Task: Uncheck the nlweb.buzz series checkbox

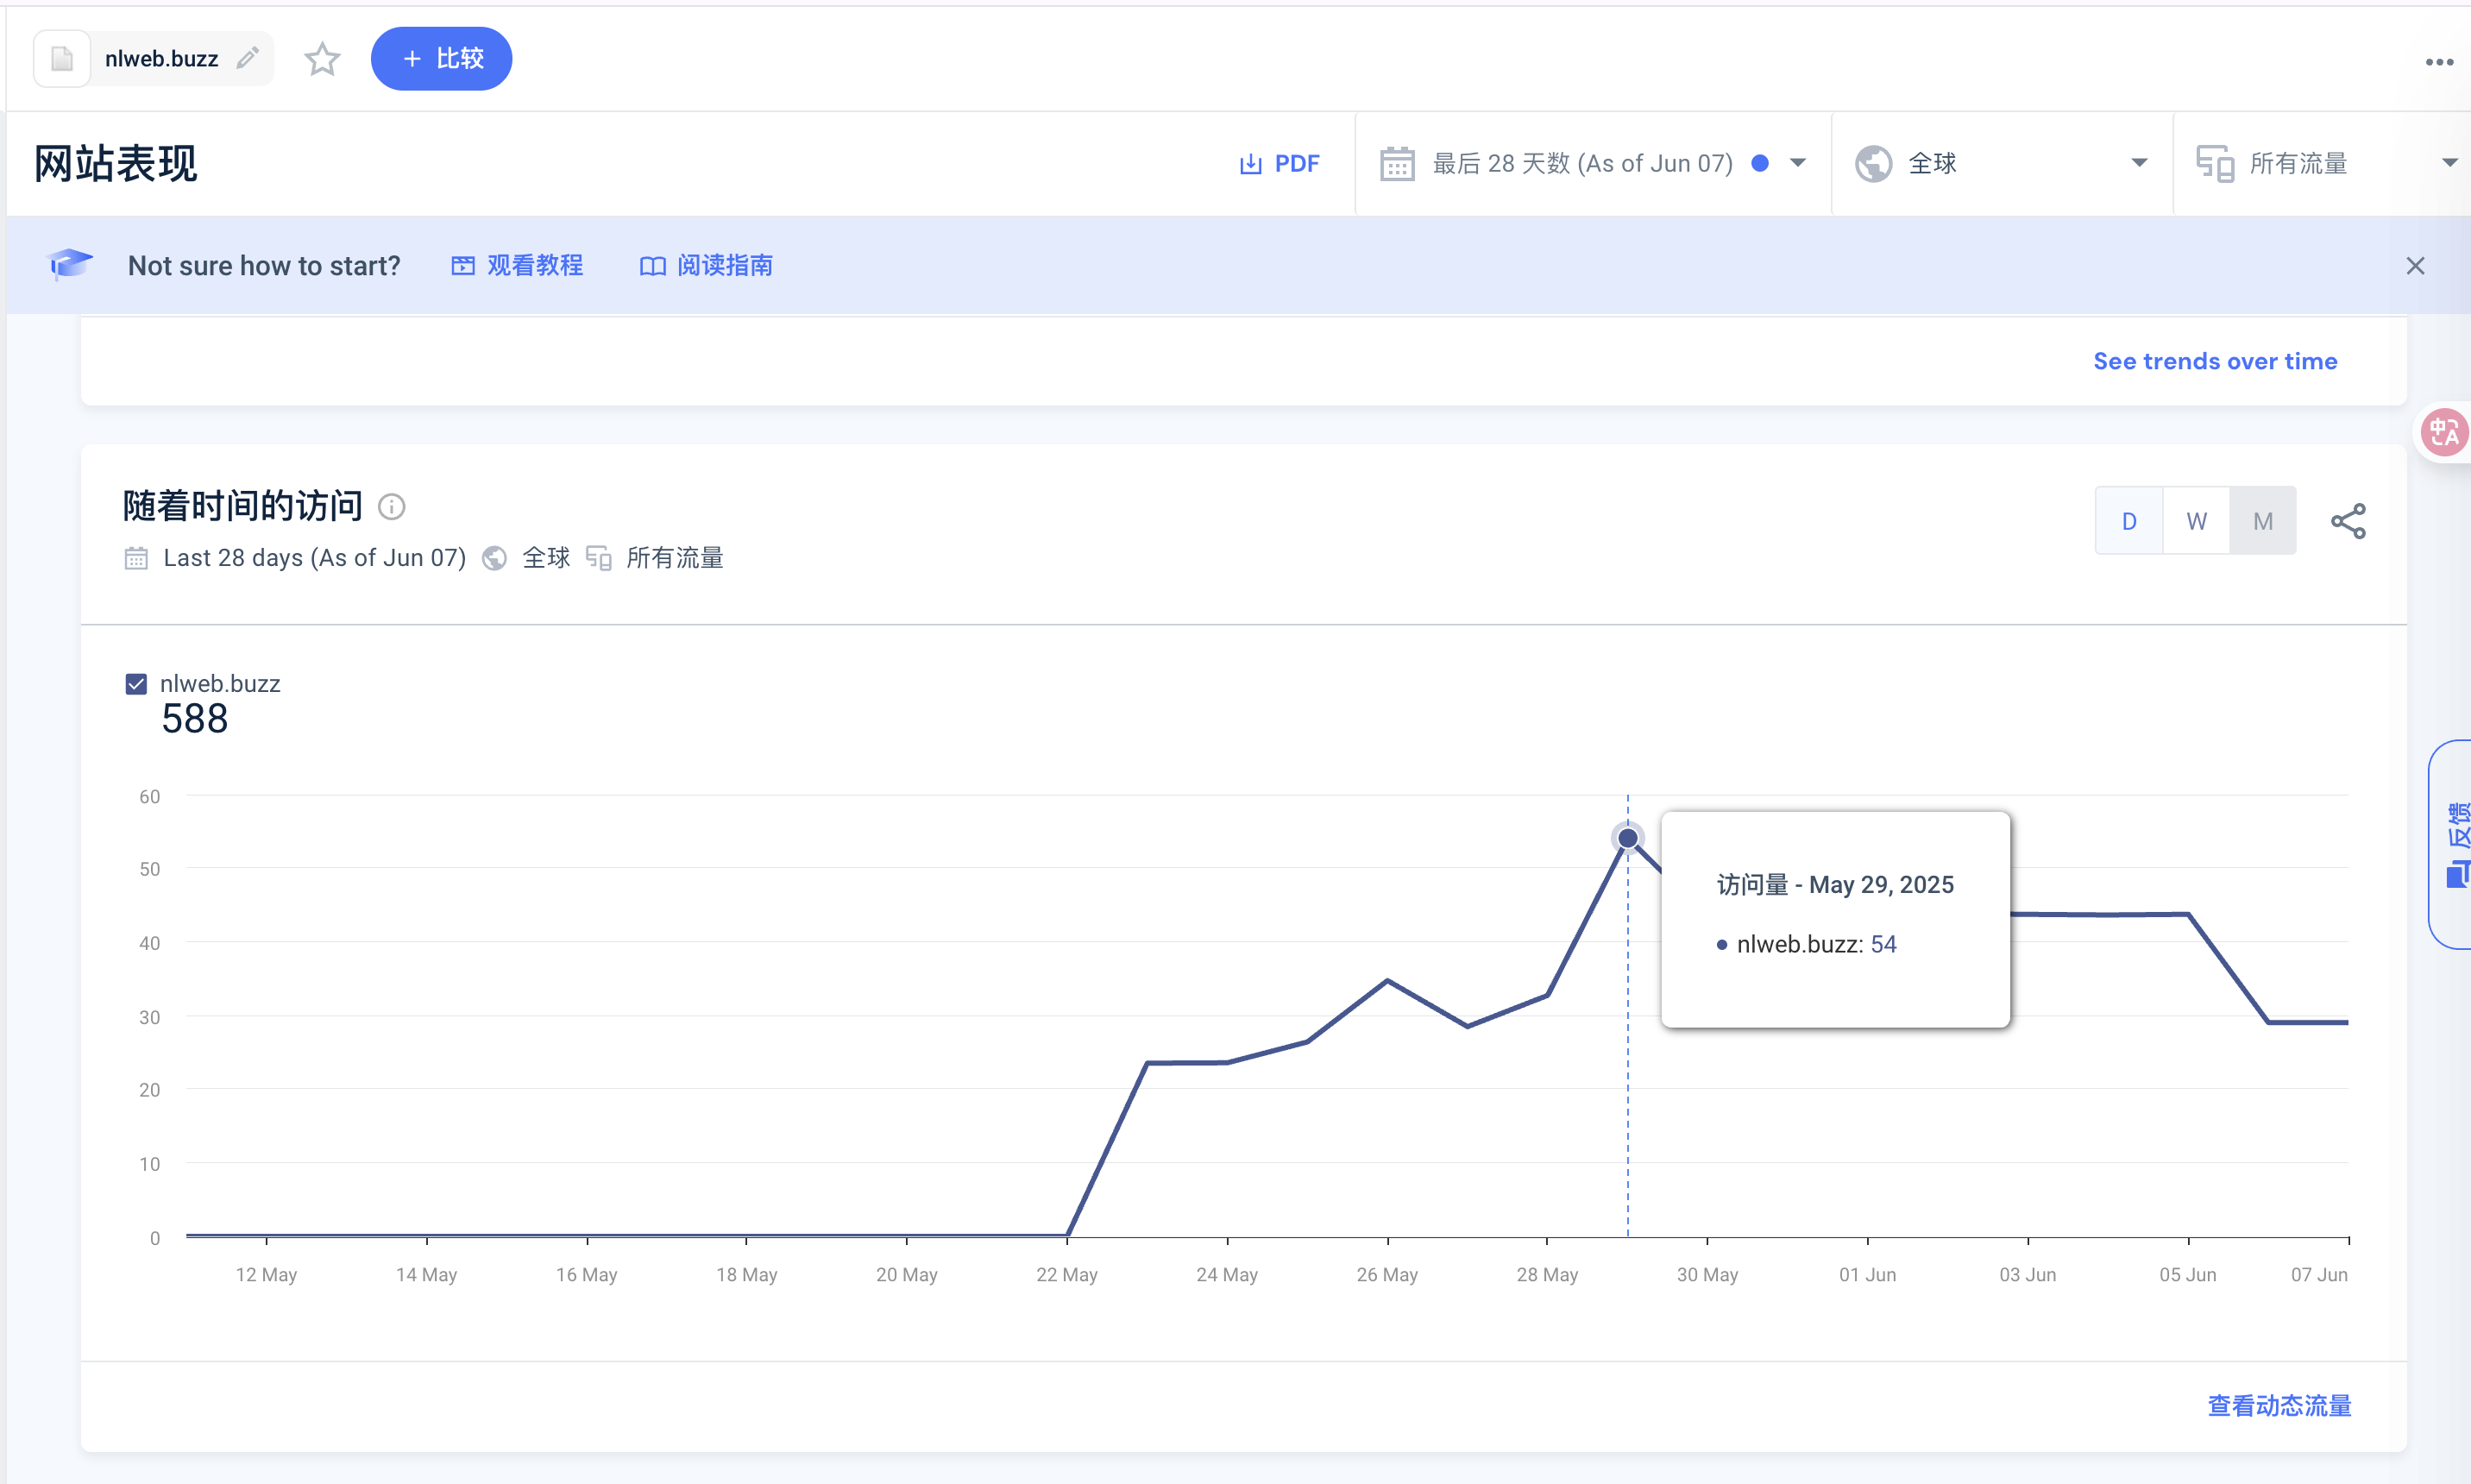Action: click(x=136, y=684)
